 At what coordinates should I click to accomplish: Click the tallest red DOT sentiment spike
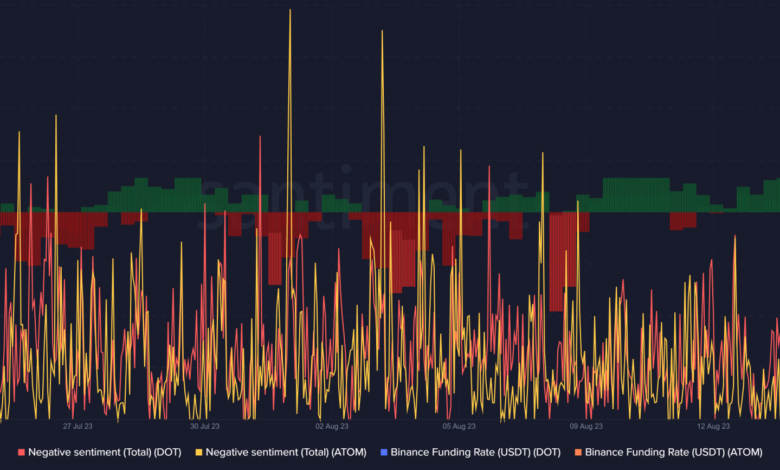[x=260, y=138]
